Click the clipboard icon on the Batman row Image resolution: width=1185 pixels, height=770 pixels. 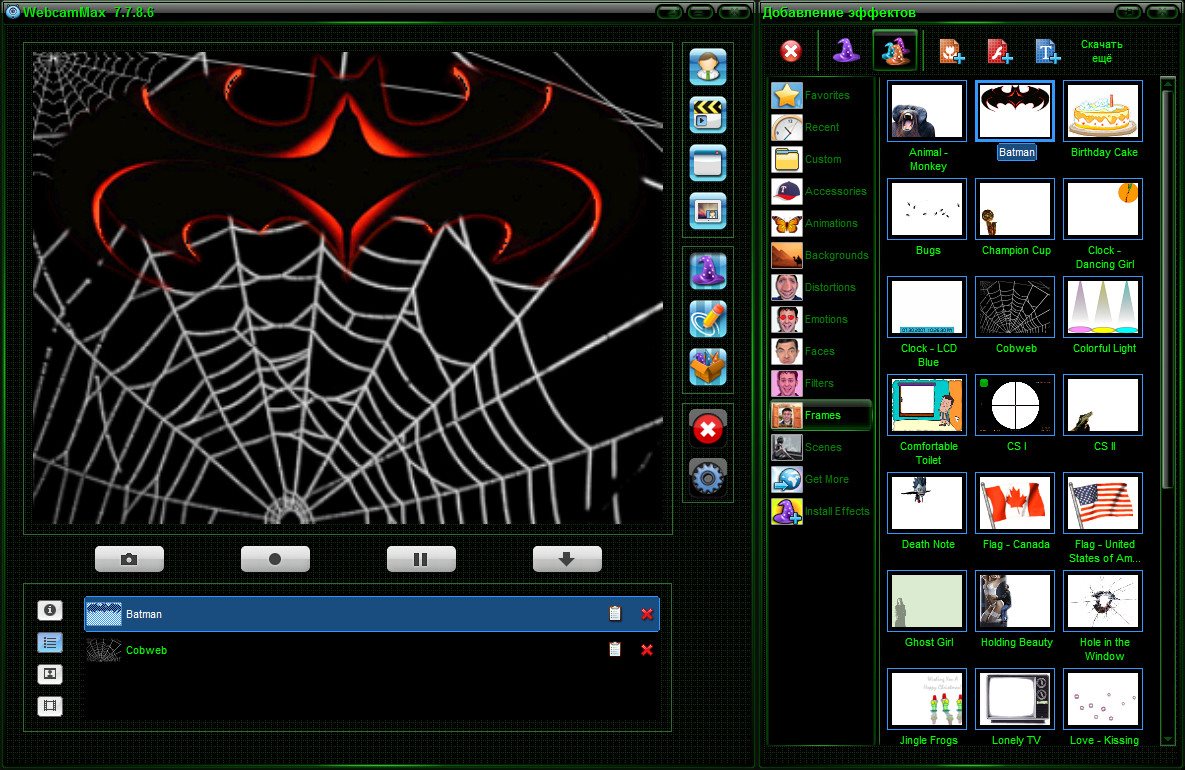(x=615, y=614)
